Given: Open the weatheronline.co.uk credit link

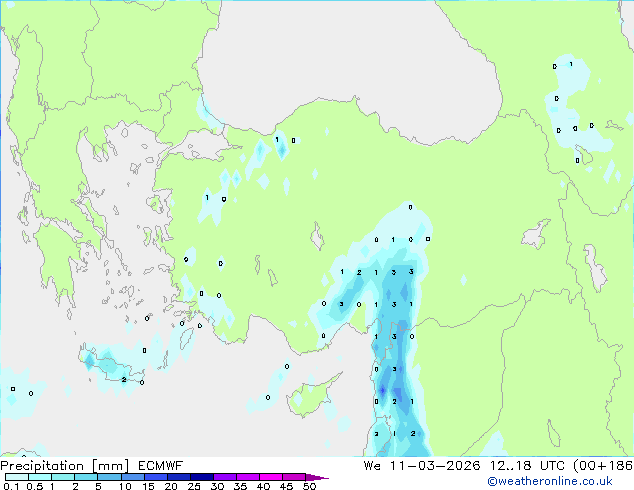Looking at the screenshot, I should 550,481.
